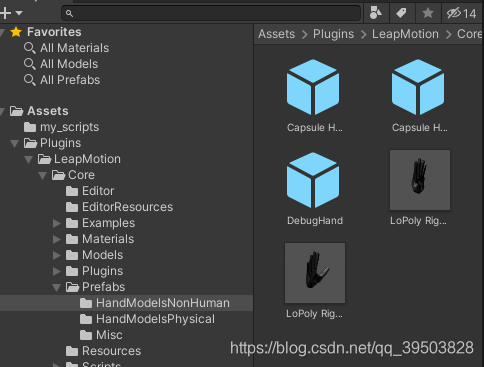Image resolution: width=484 pixels, height=367 pixels.
Task: Select Favorites in the project tree
Action: pyautogui.click(x=54, y=32)
